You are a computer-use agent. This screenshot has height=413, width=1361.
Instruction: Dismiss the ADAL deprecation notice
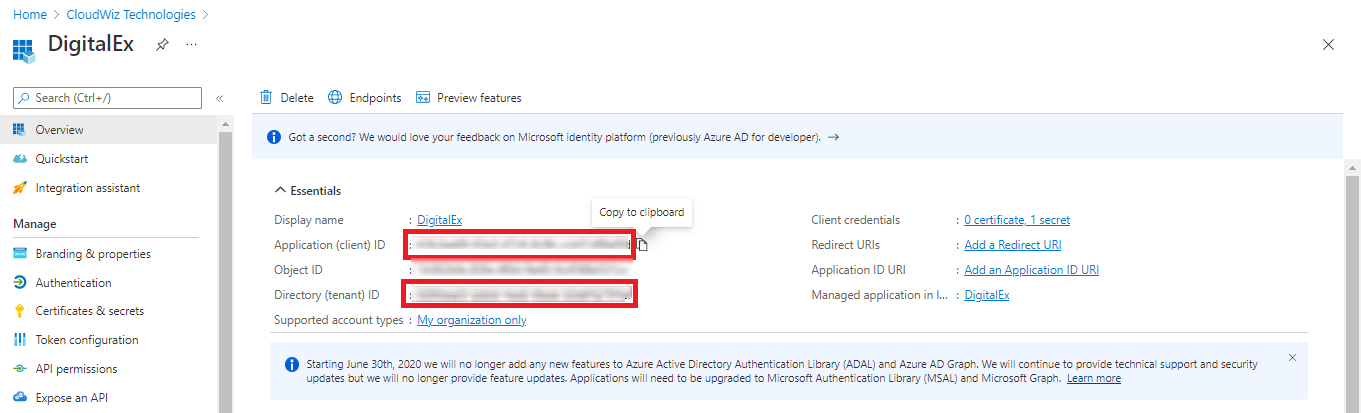pyautogui.click(x=1292, y=357)
